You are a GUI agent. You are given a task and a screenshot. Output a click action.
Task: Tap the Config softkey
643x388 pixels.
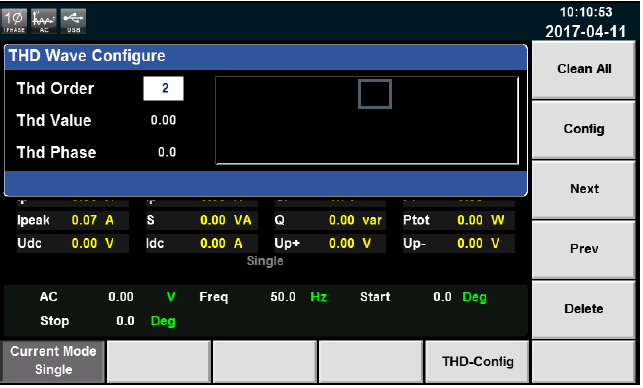(x=584, y=130)
